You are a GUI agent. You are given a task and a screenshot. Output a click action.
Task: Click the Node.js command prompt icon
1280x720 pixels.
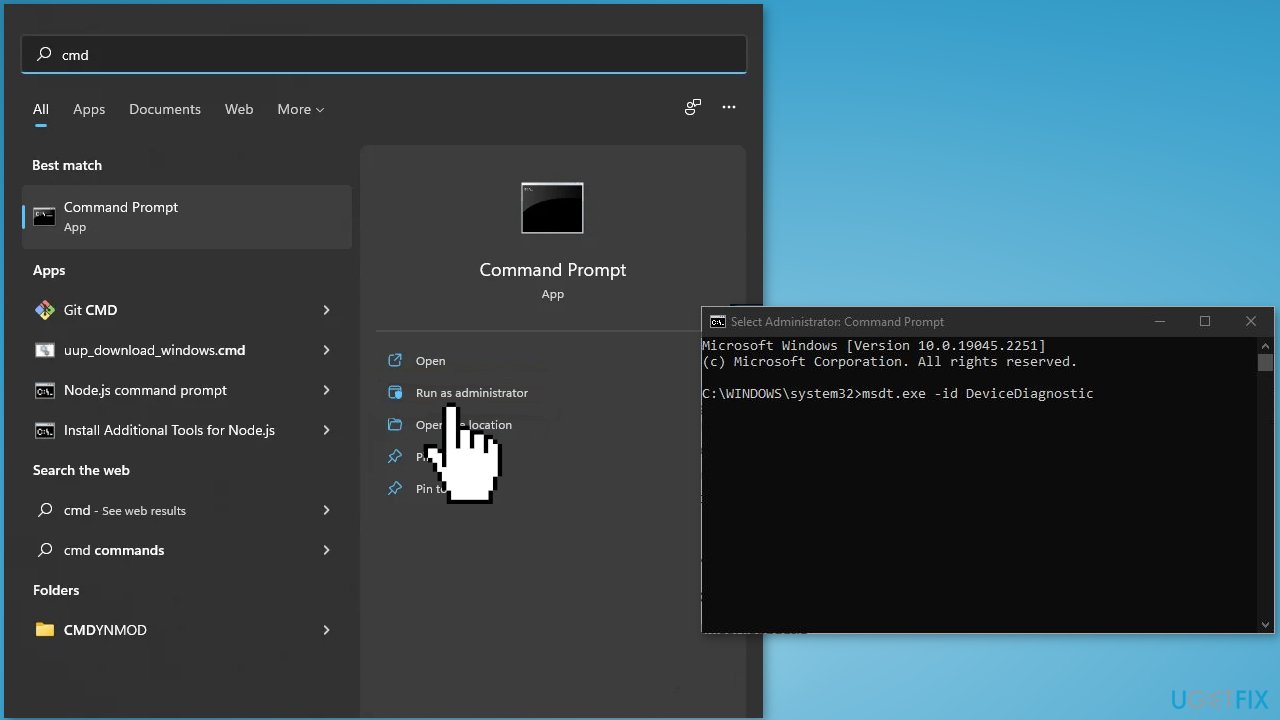(x=45, y=390)
